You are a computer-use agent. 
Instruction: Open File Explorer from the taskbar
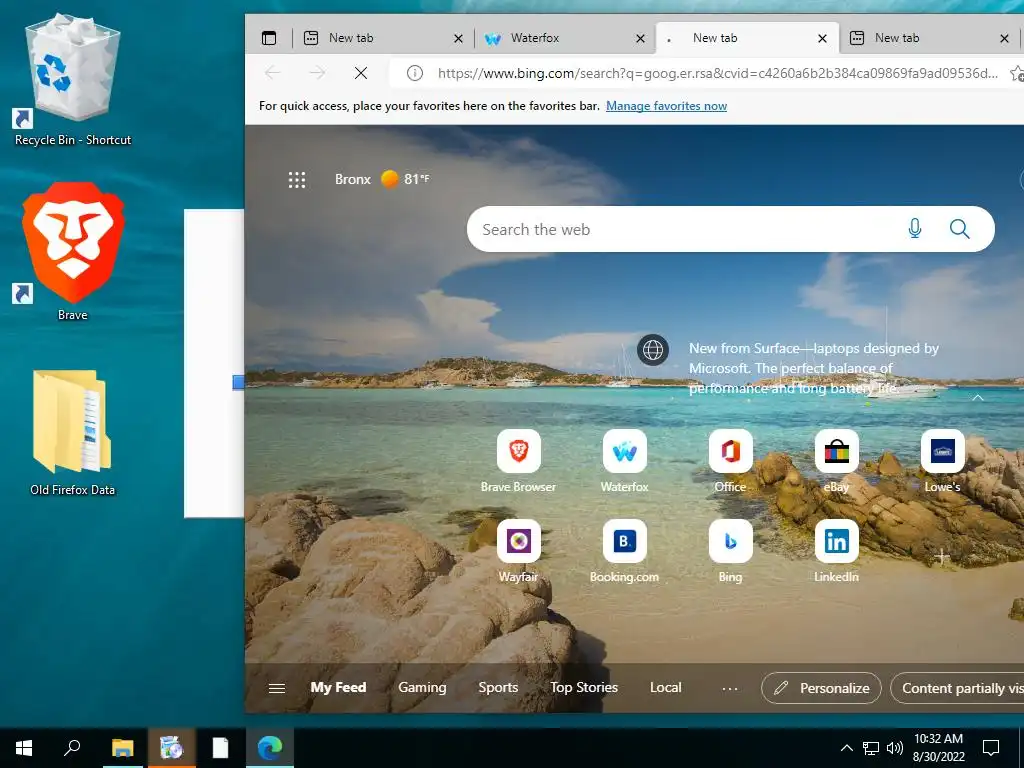tap(122, 748)
